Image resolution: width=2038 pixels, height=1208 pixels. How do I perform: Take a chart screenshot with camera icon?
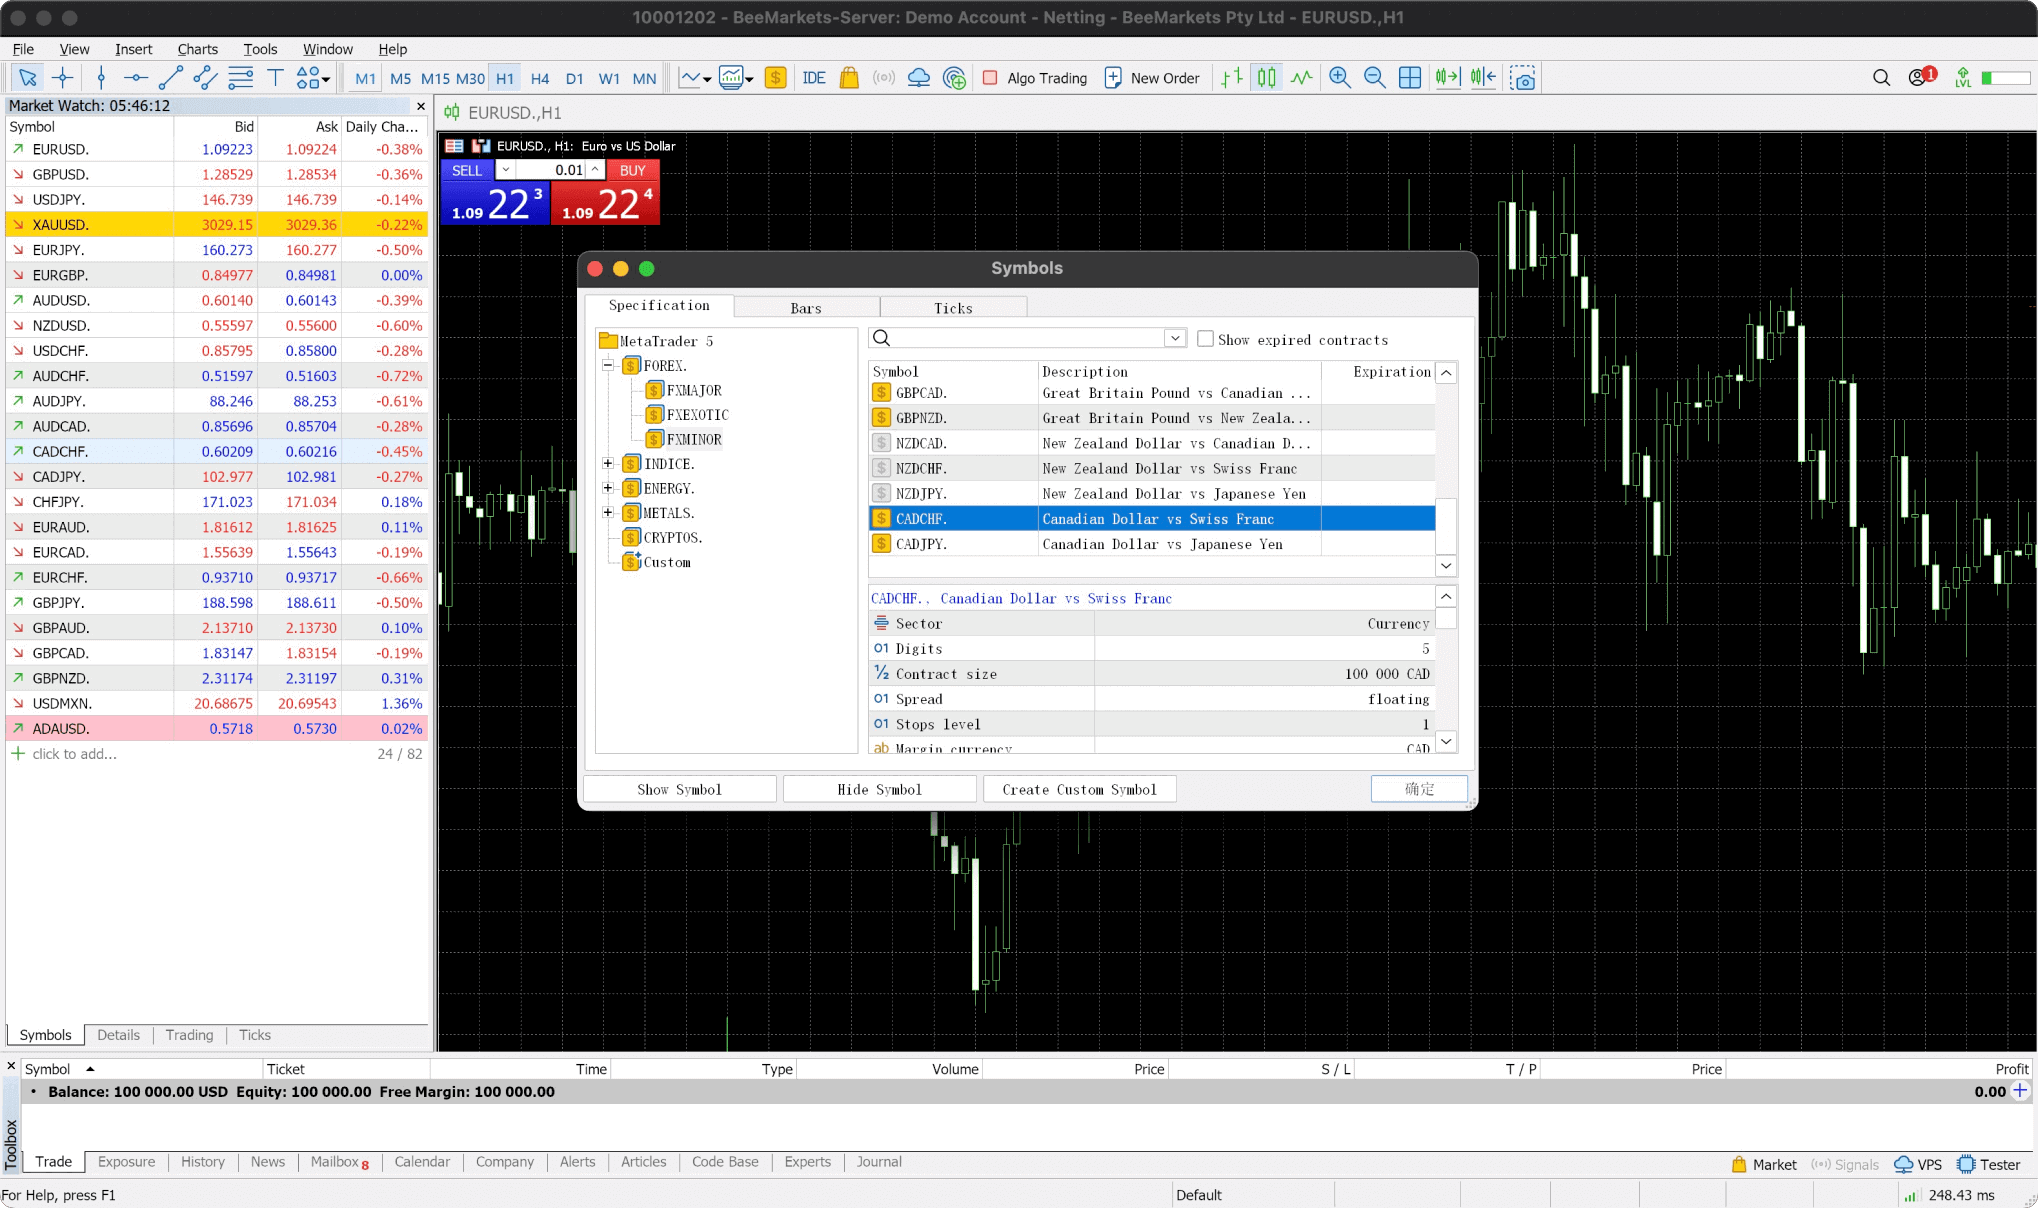pyautogui.click(x=1523, y=78)
